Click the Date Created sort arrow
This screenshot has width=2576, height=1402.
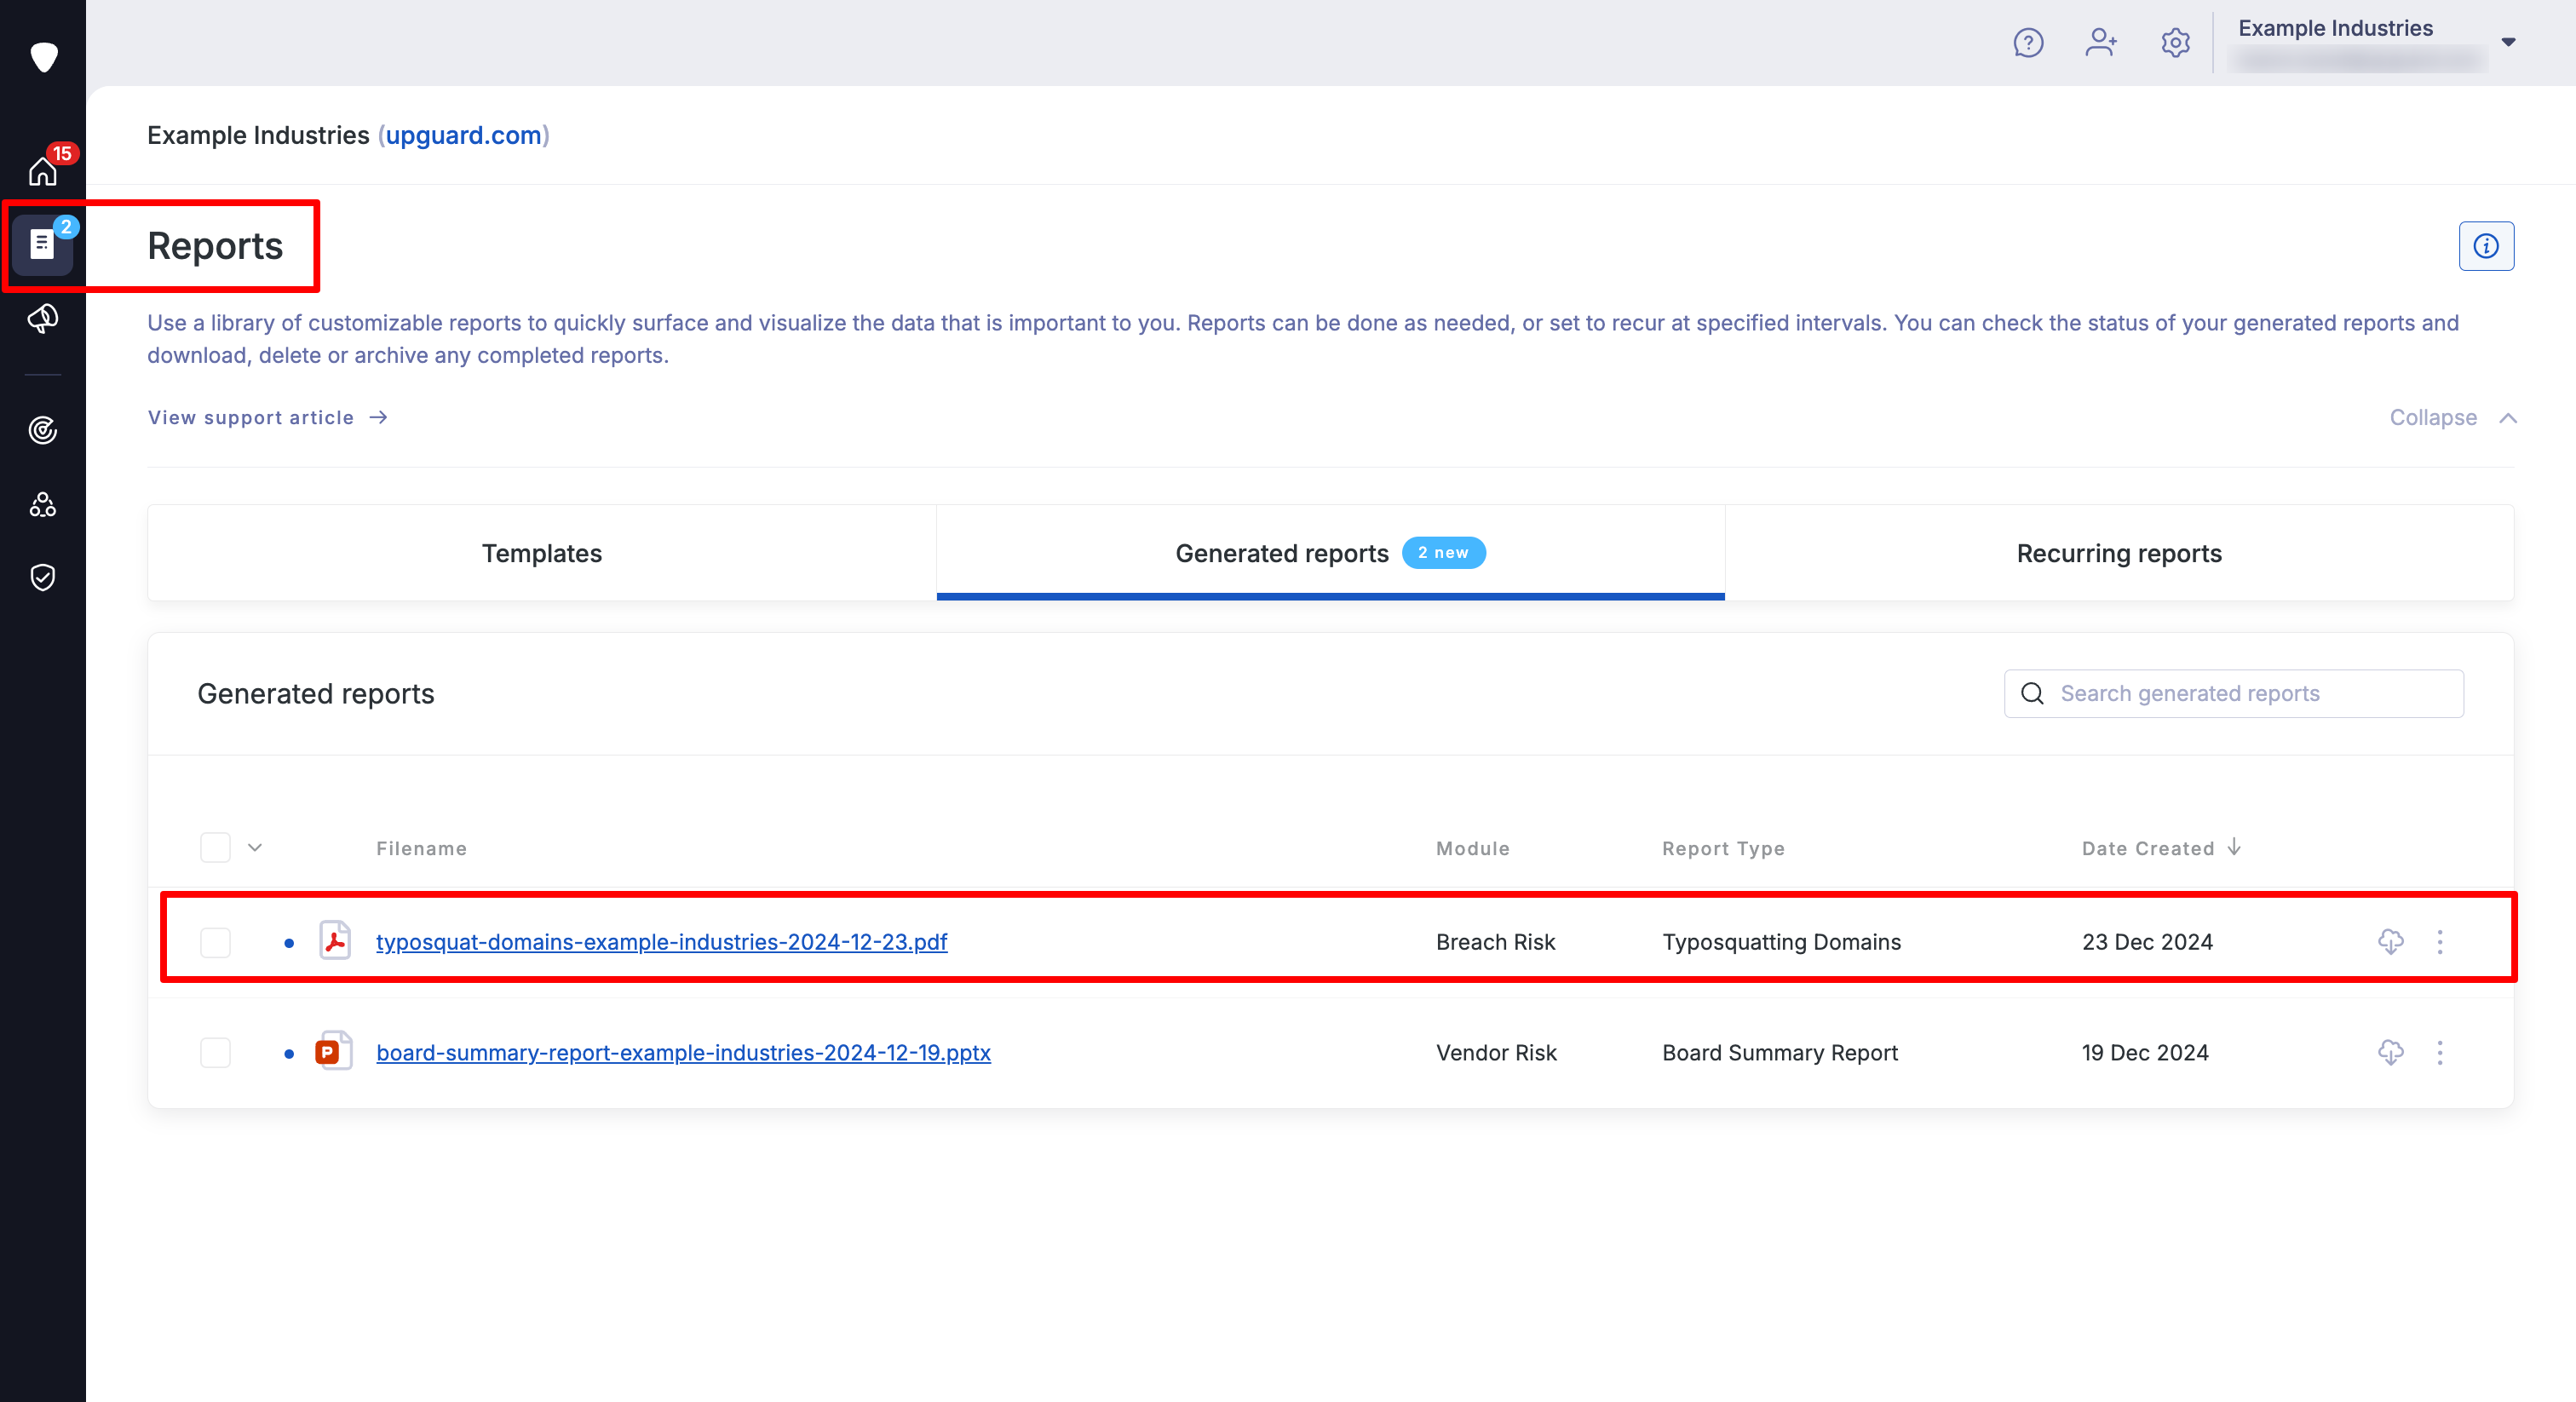pyautogui.click(x=2234, y=847)
